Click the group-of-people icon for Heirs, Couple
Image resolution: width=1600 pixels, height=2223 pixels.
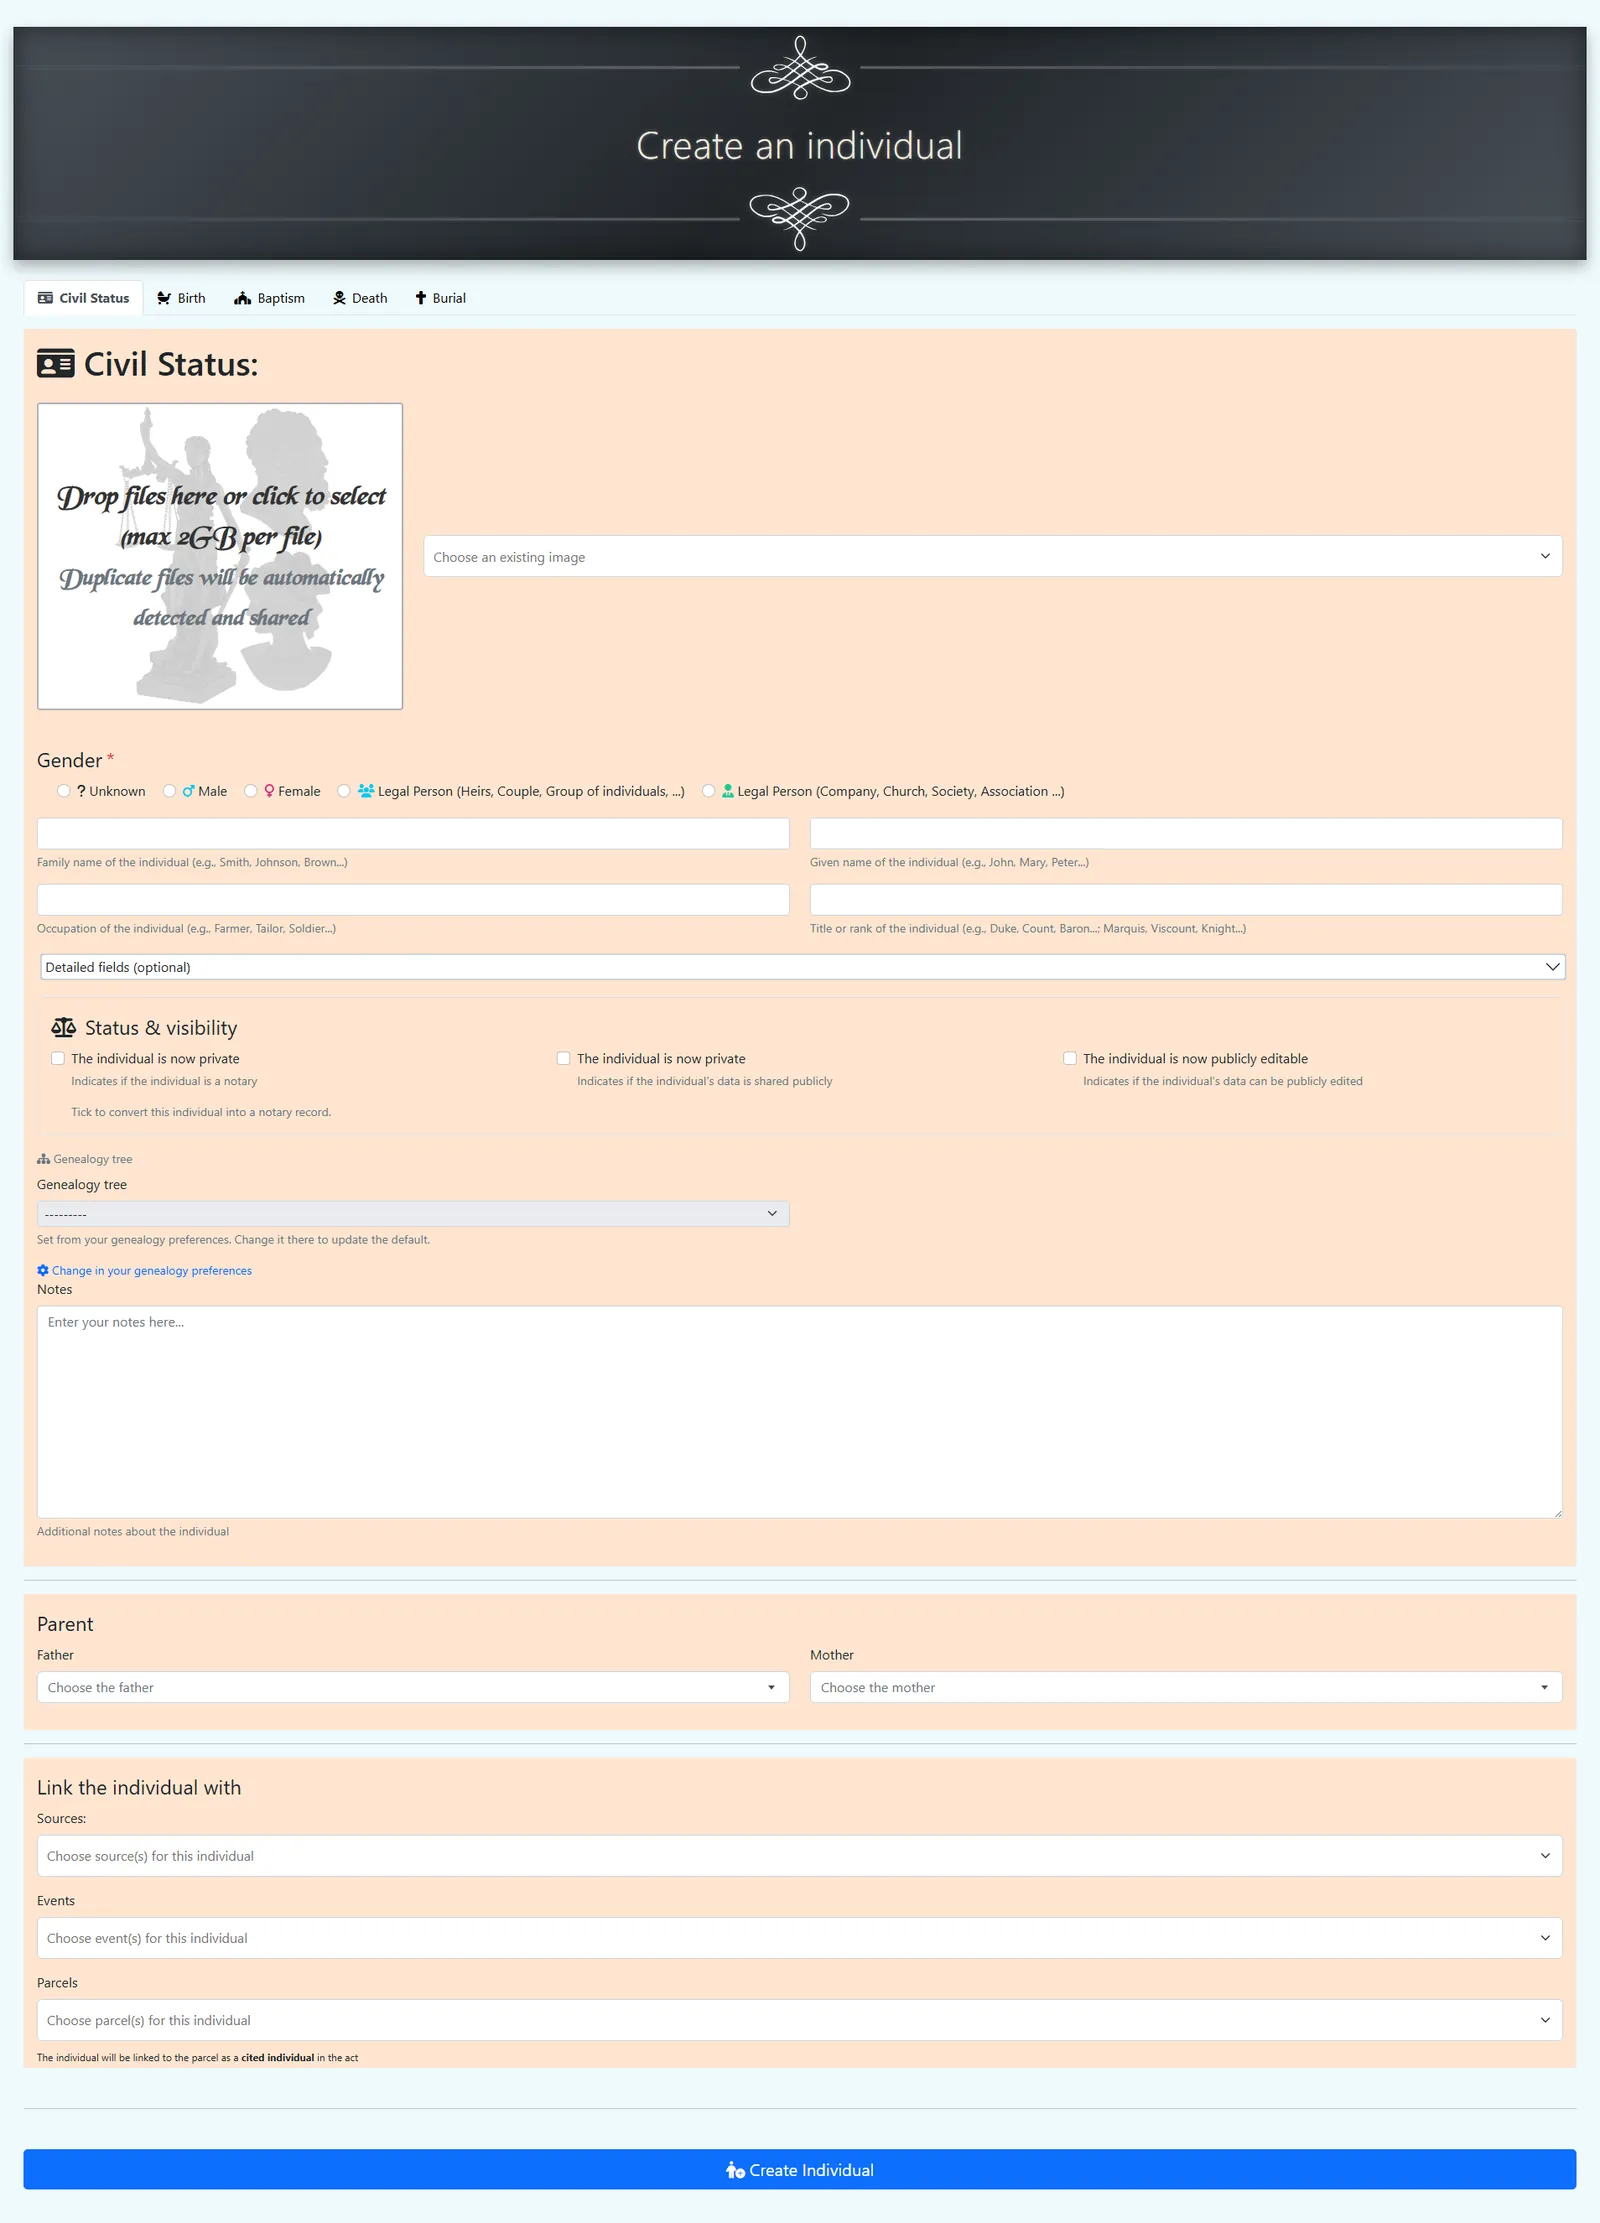pyautogui.click(x=366, y=791)
